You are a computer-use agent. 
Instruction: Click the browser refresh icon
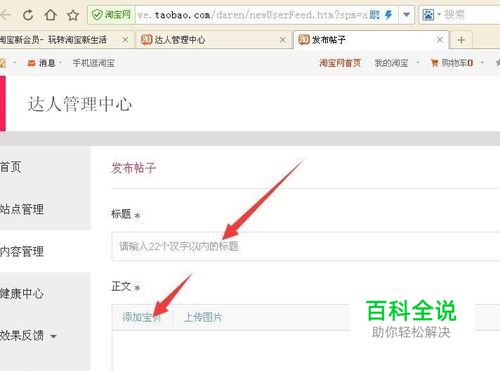[28, 15]
